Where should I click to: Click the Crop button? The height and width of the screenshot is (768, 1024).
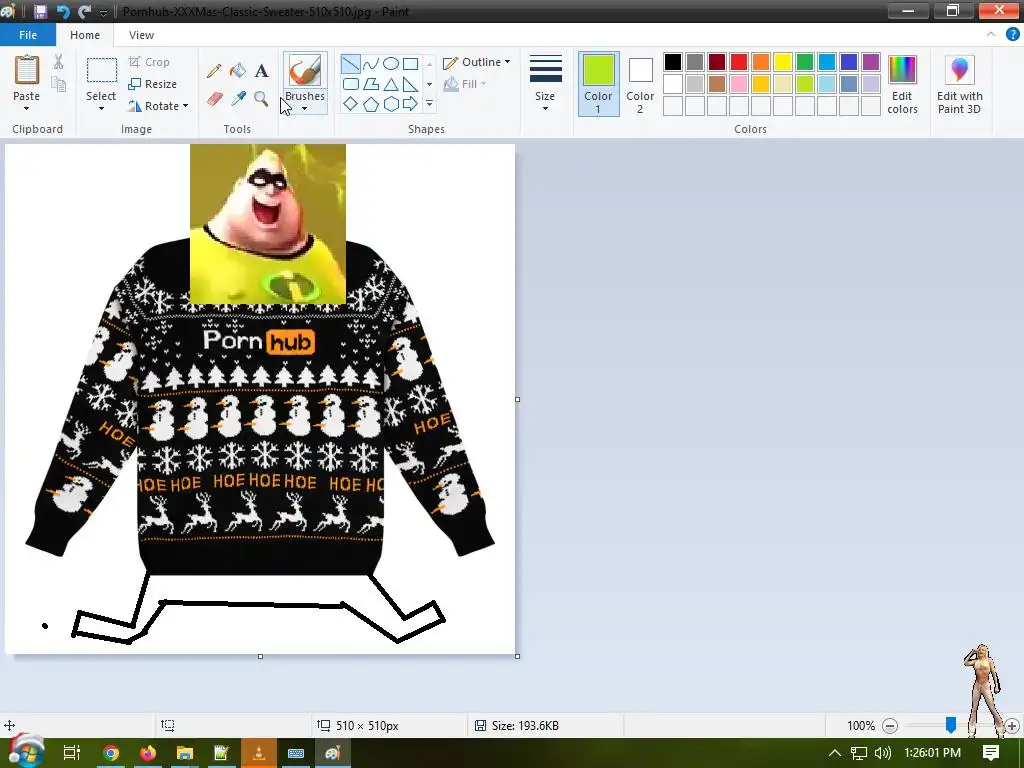click(149, 62)
